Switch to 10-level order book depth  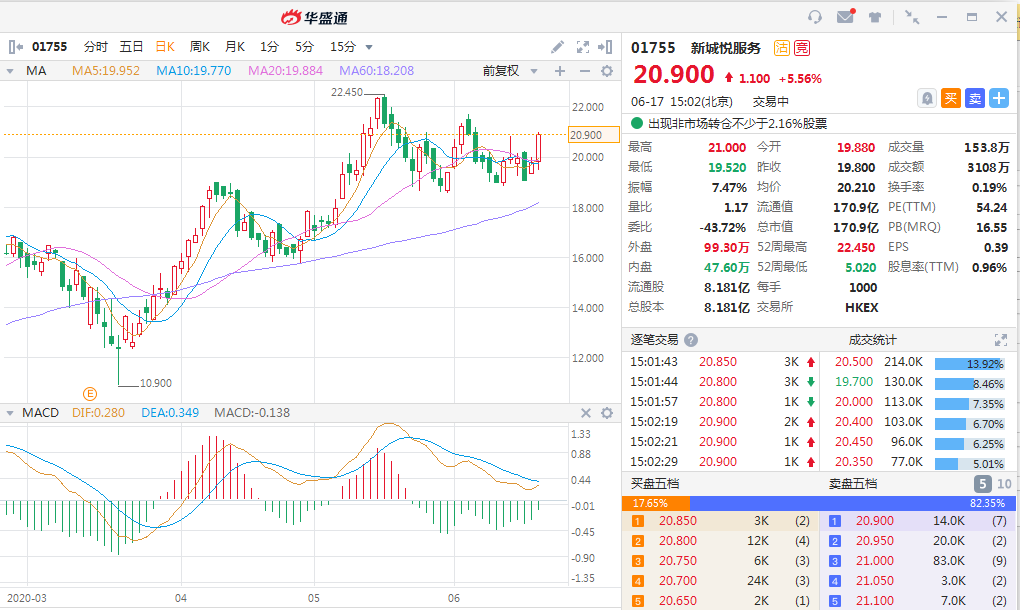1004,484
